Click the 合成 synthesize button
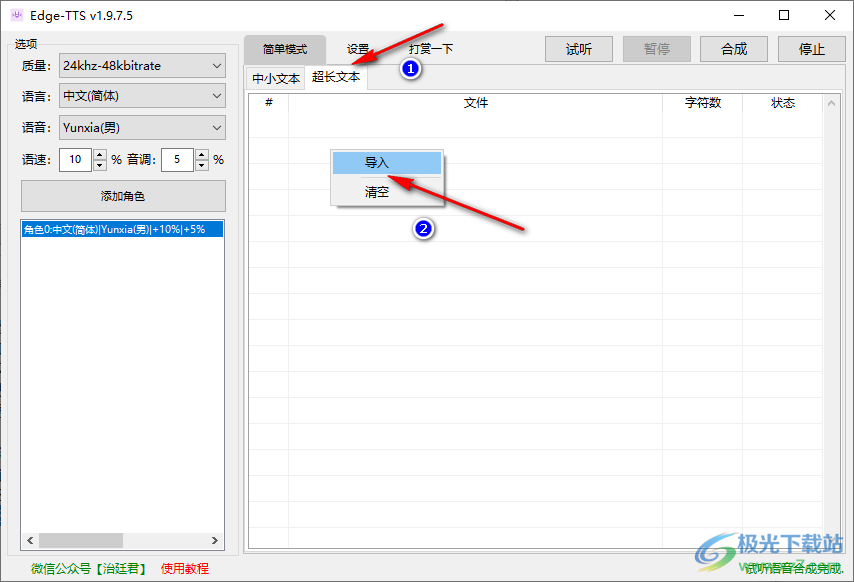Image resolution: width=854 pixels, height=582 pixels. tap(734, 50)
